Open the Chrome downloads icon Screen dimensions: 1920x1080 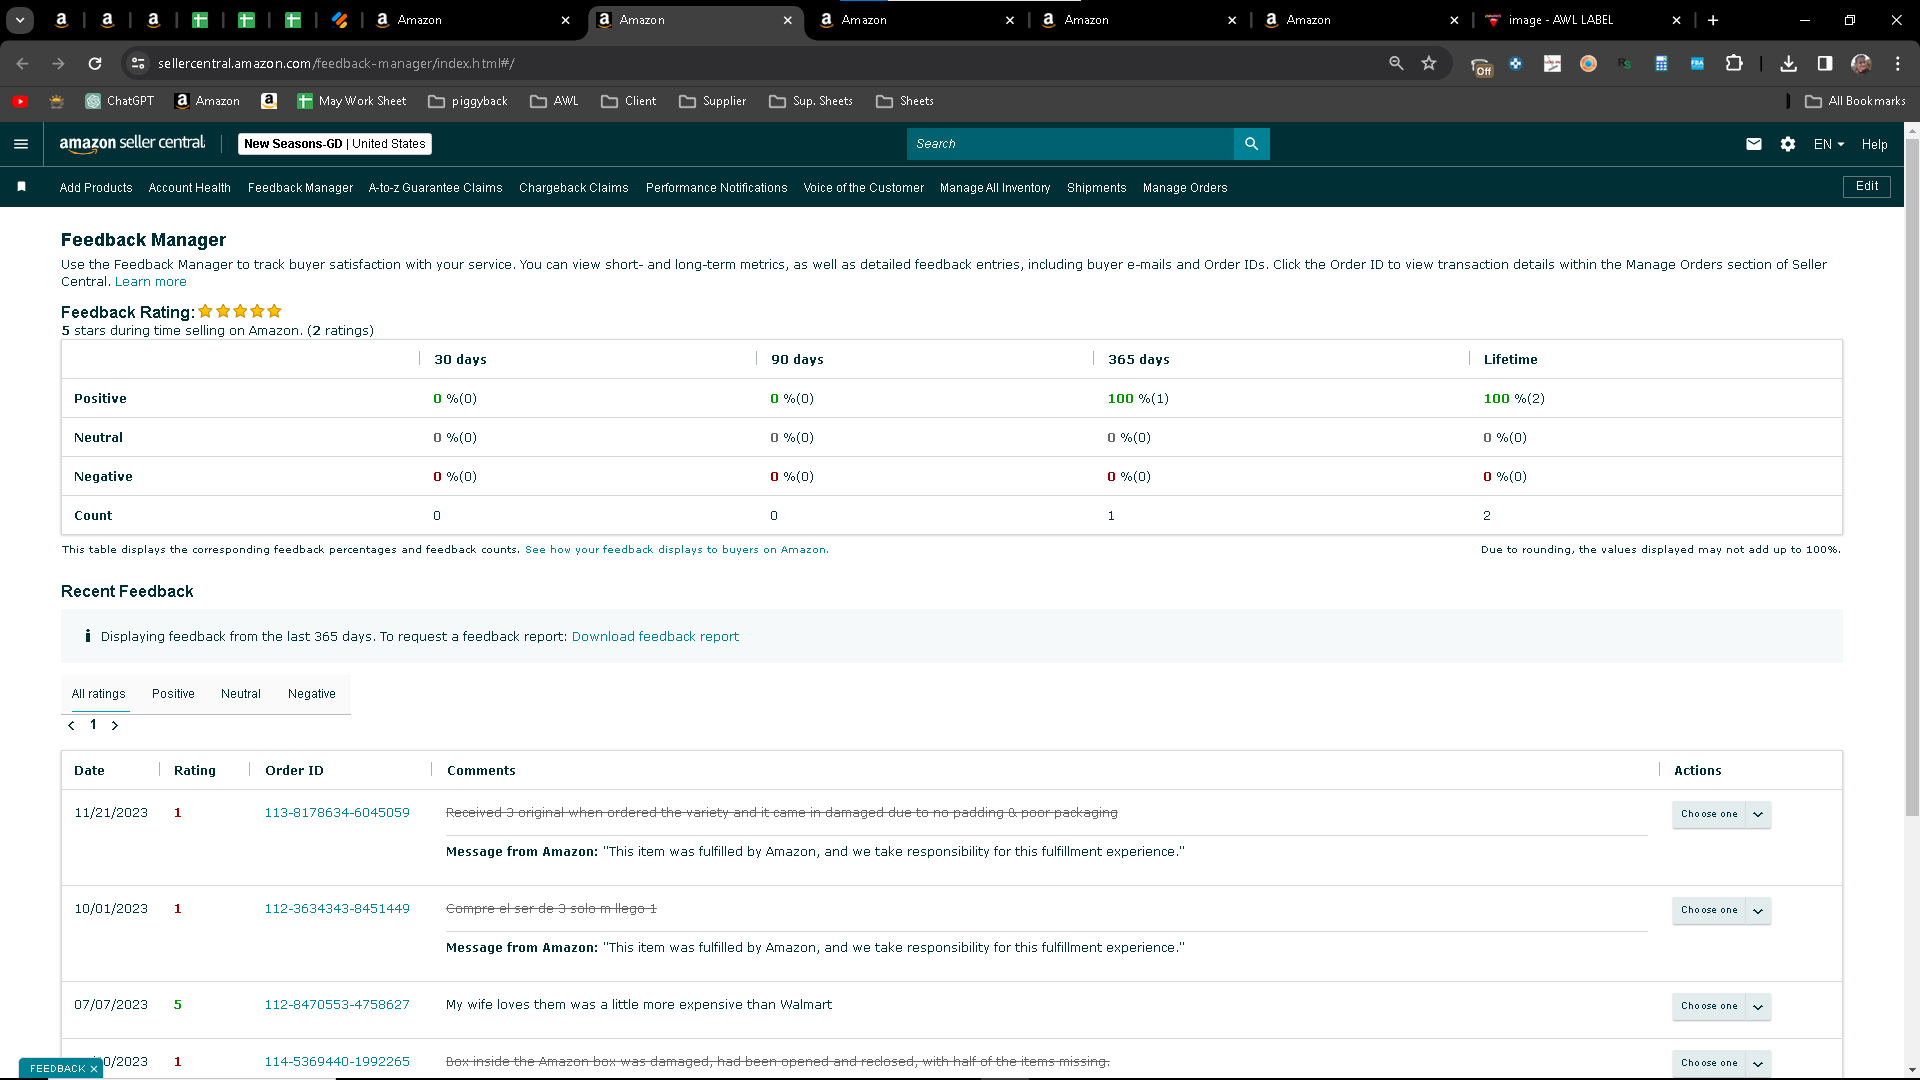(x=1788, y=63)
